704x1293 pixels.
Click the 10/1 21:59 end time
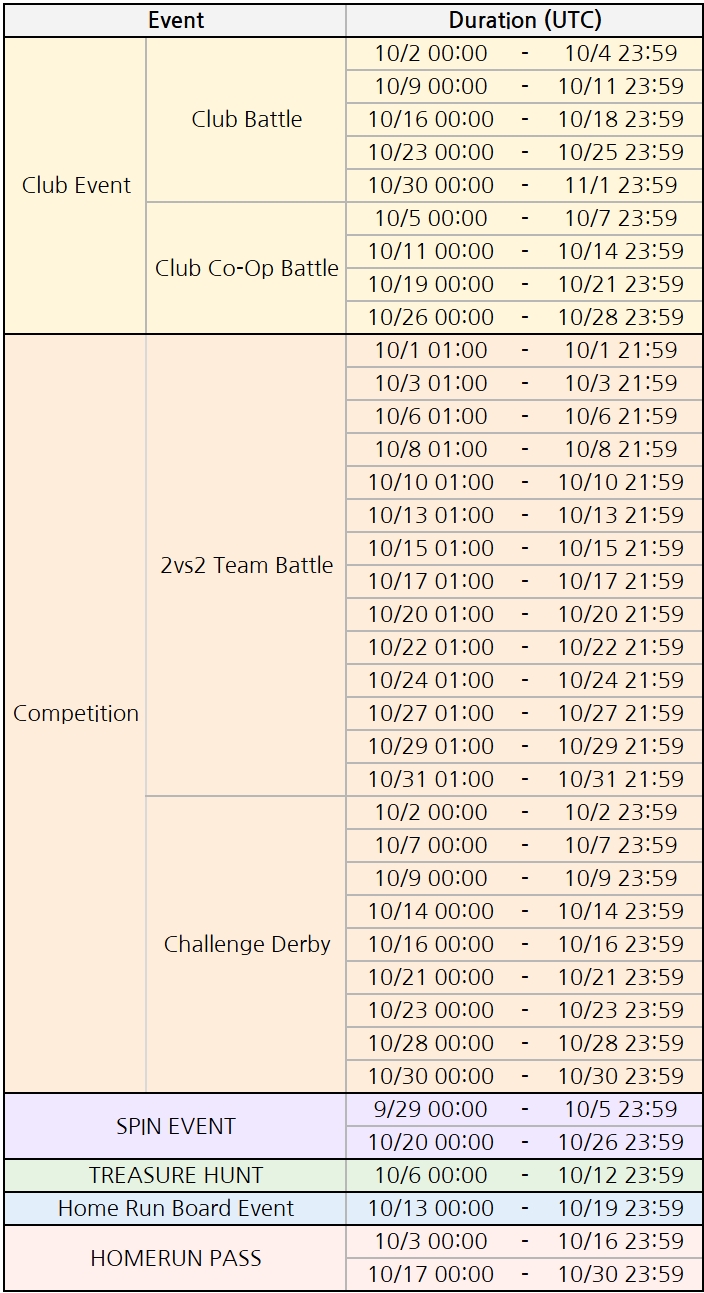620,350
